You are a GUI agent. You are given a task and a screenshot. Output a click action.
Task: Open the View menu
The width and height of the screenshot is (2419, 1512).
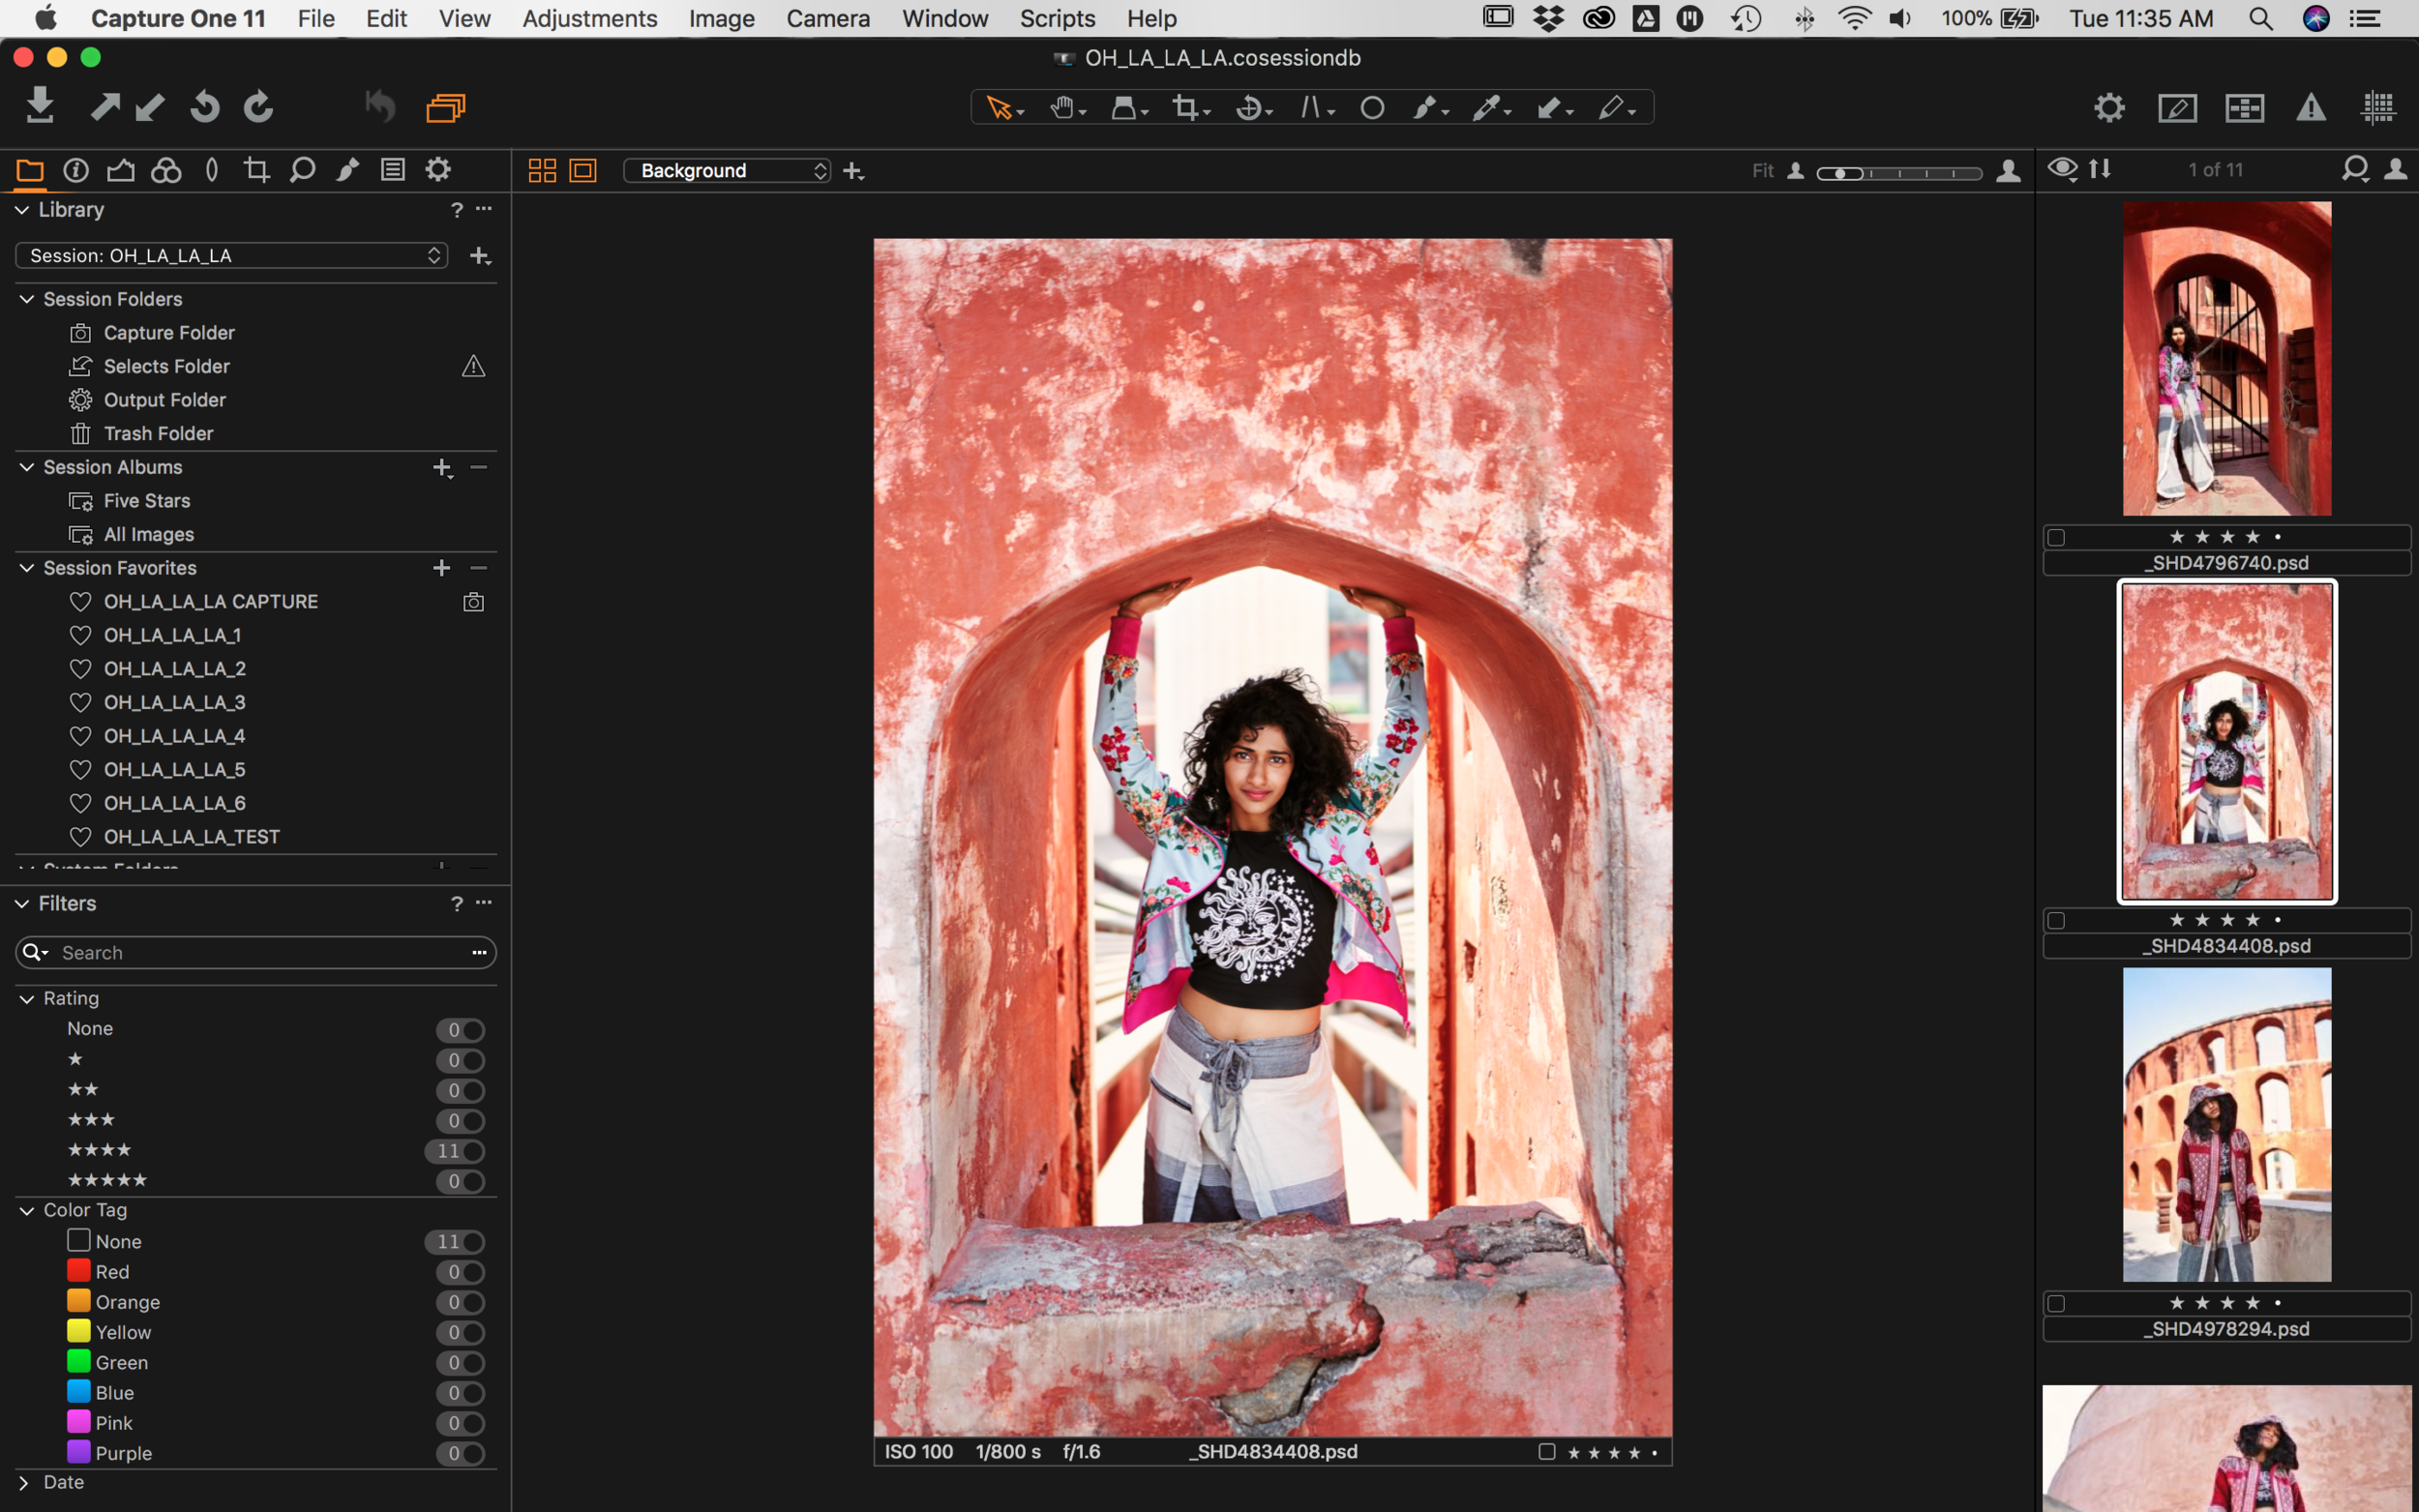(464, 18)
